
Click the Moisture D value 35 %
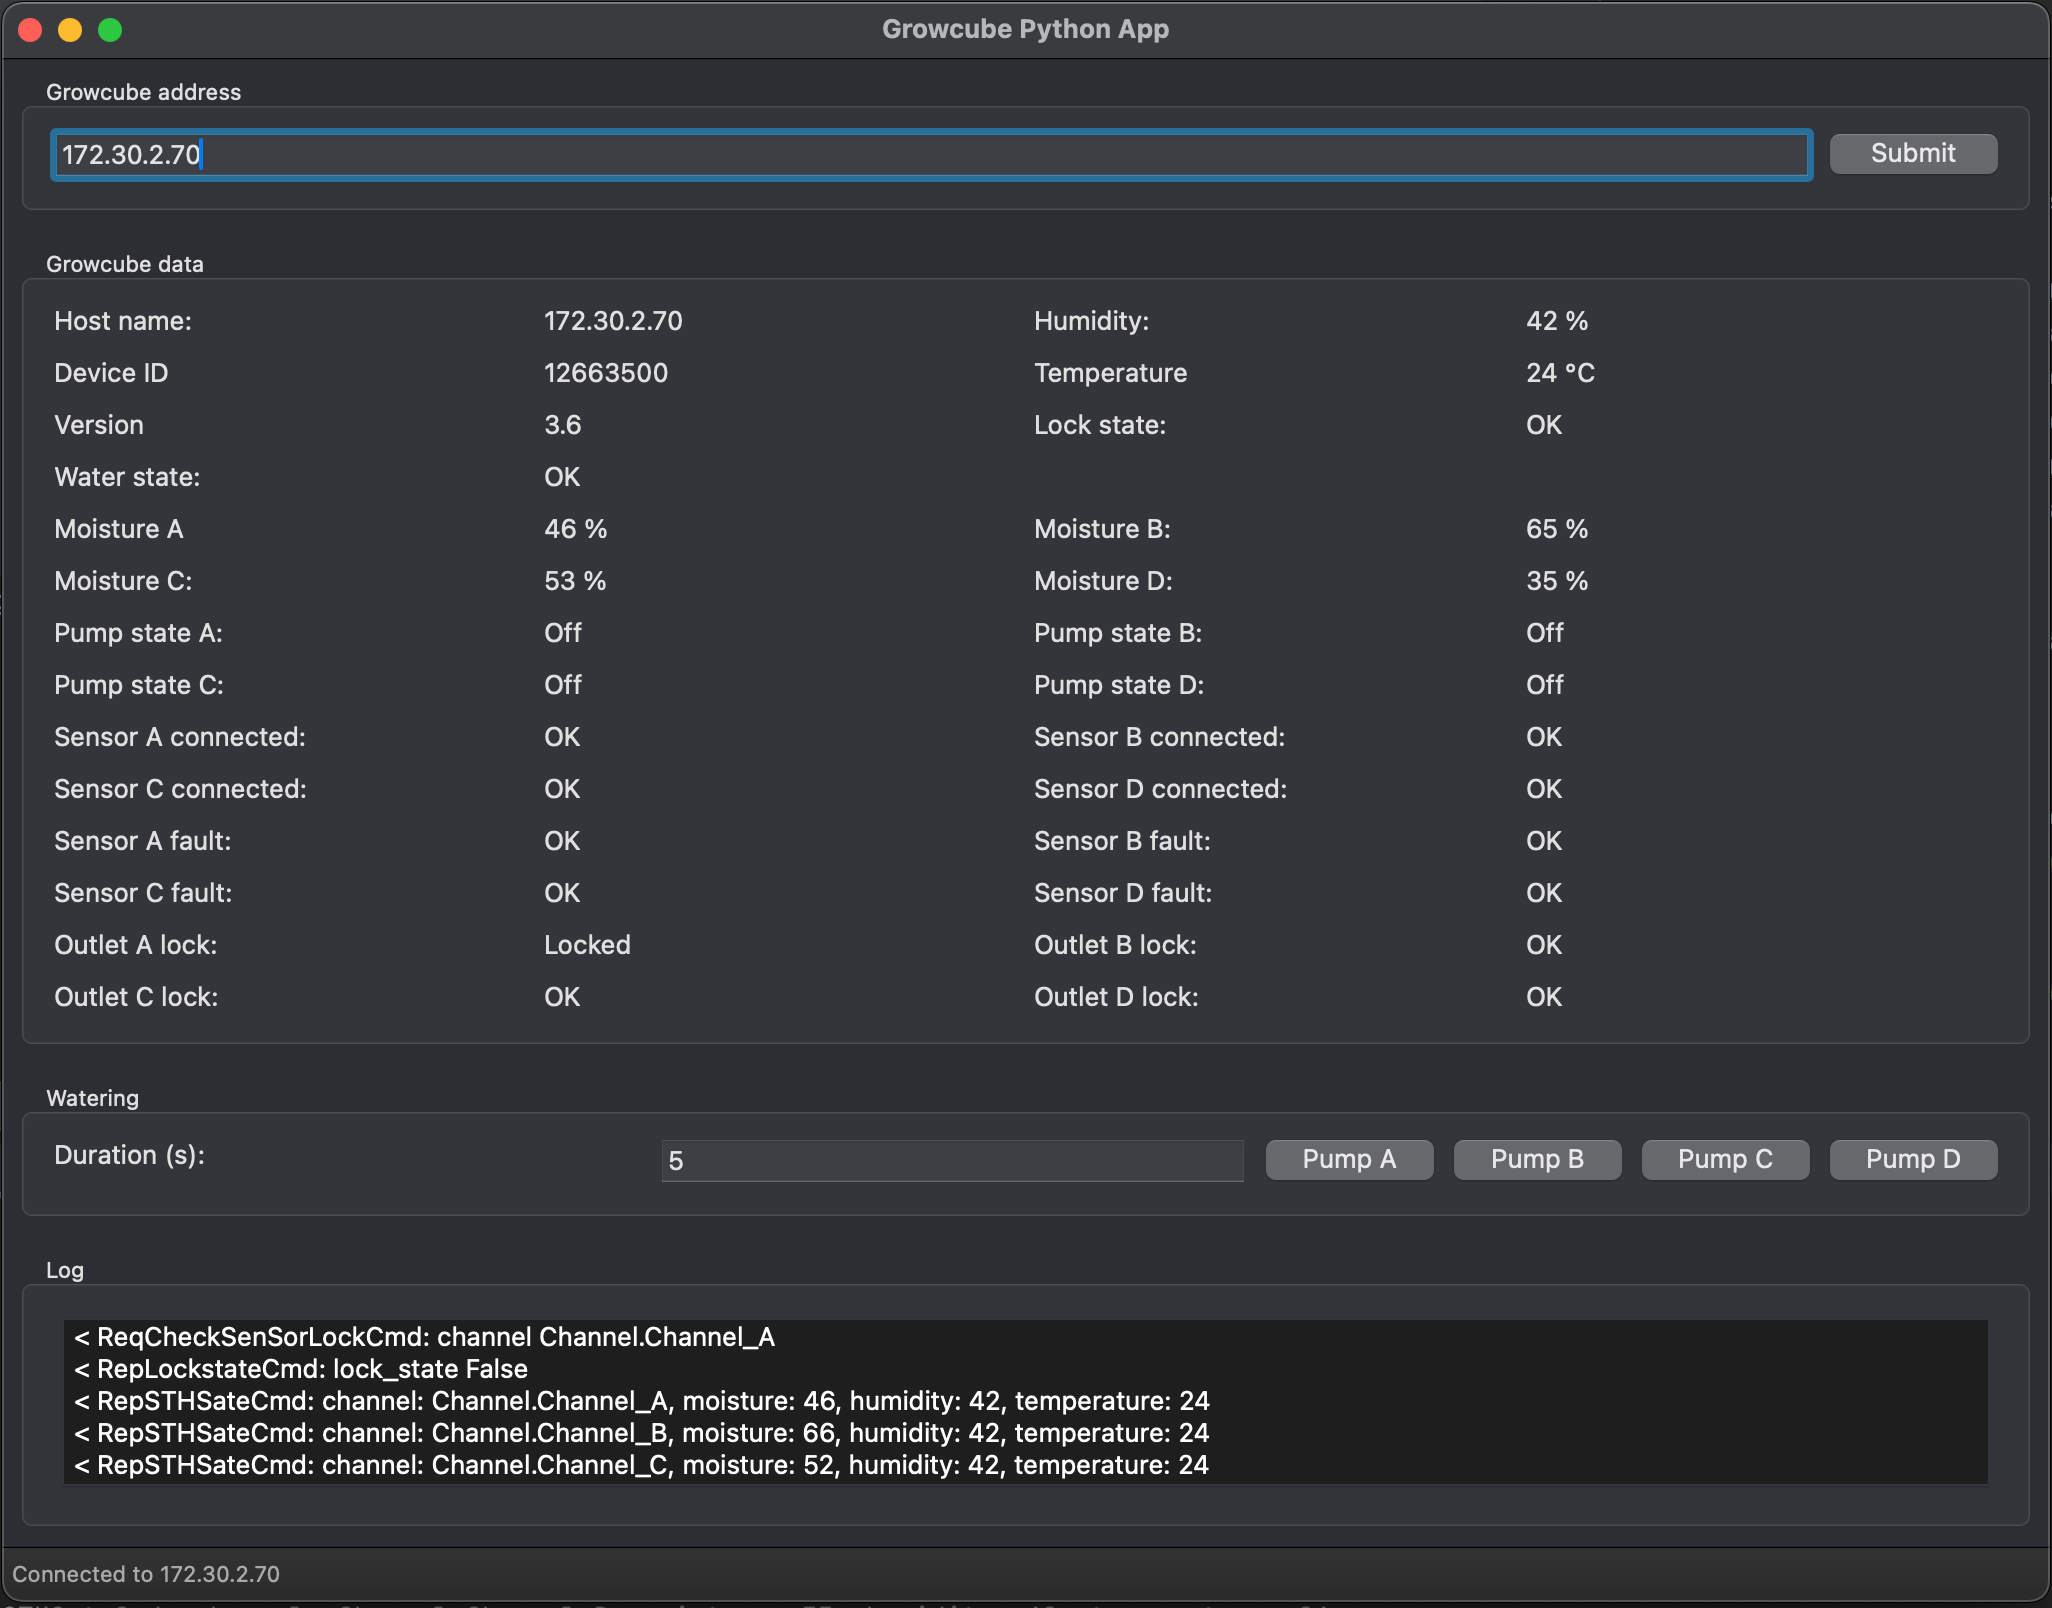[x=1556, y=581]
